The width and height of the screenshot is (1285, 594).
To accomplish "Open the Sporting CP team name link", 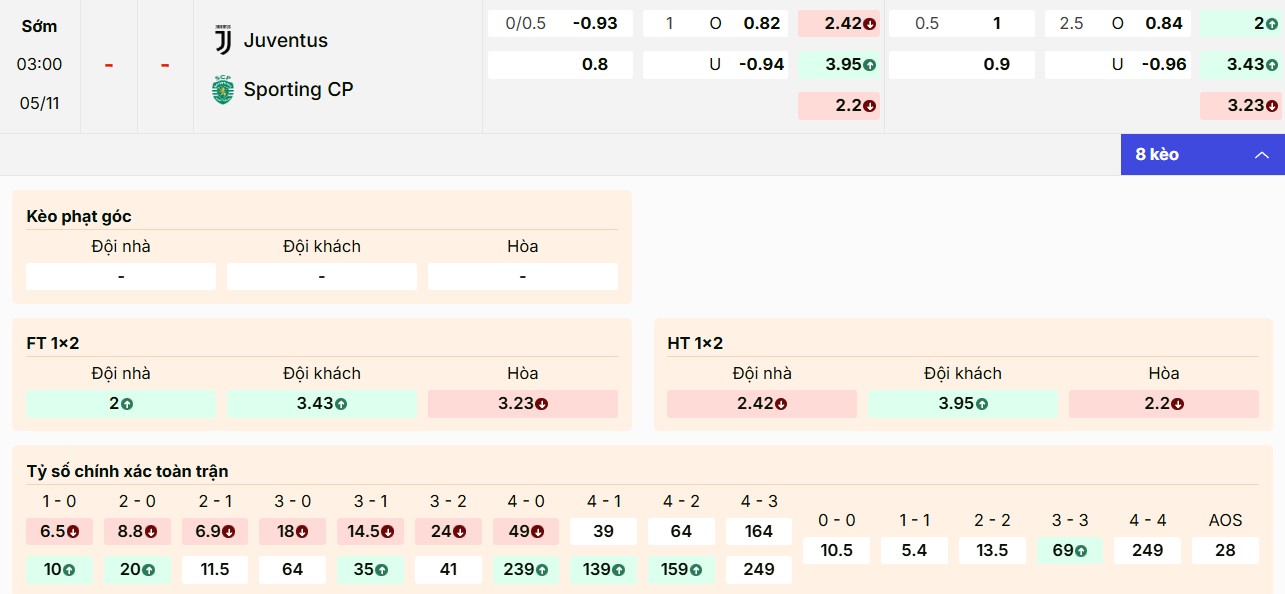I will point(298,90).
